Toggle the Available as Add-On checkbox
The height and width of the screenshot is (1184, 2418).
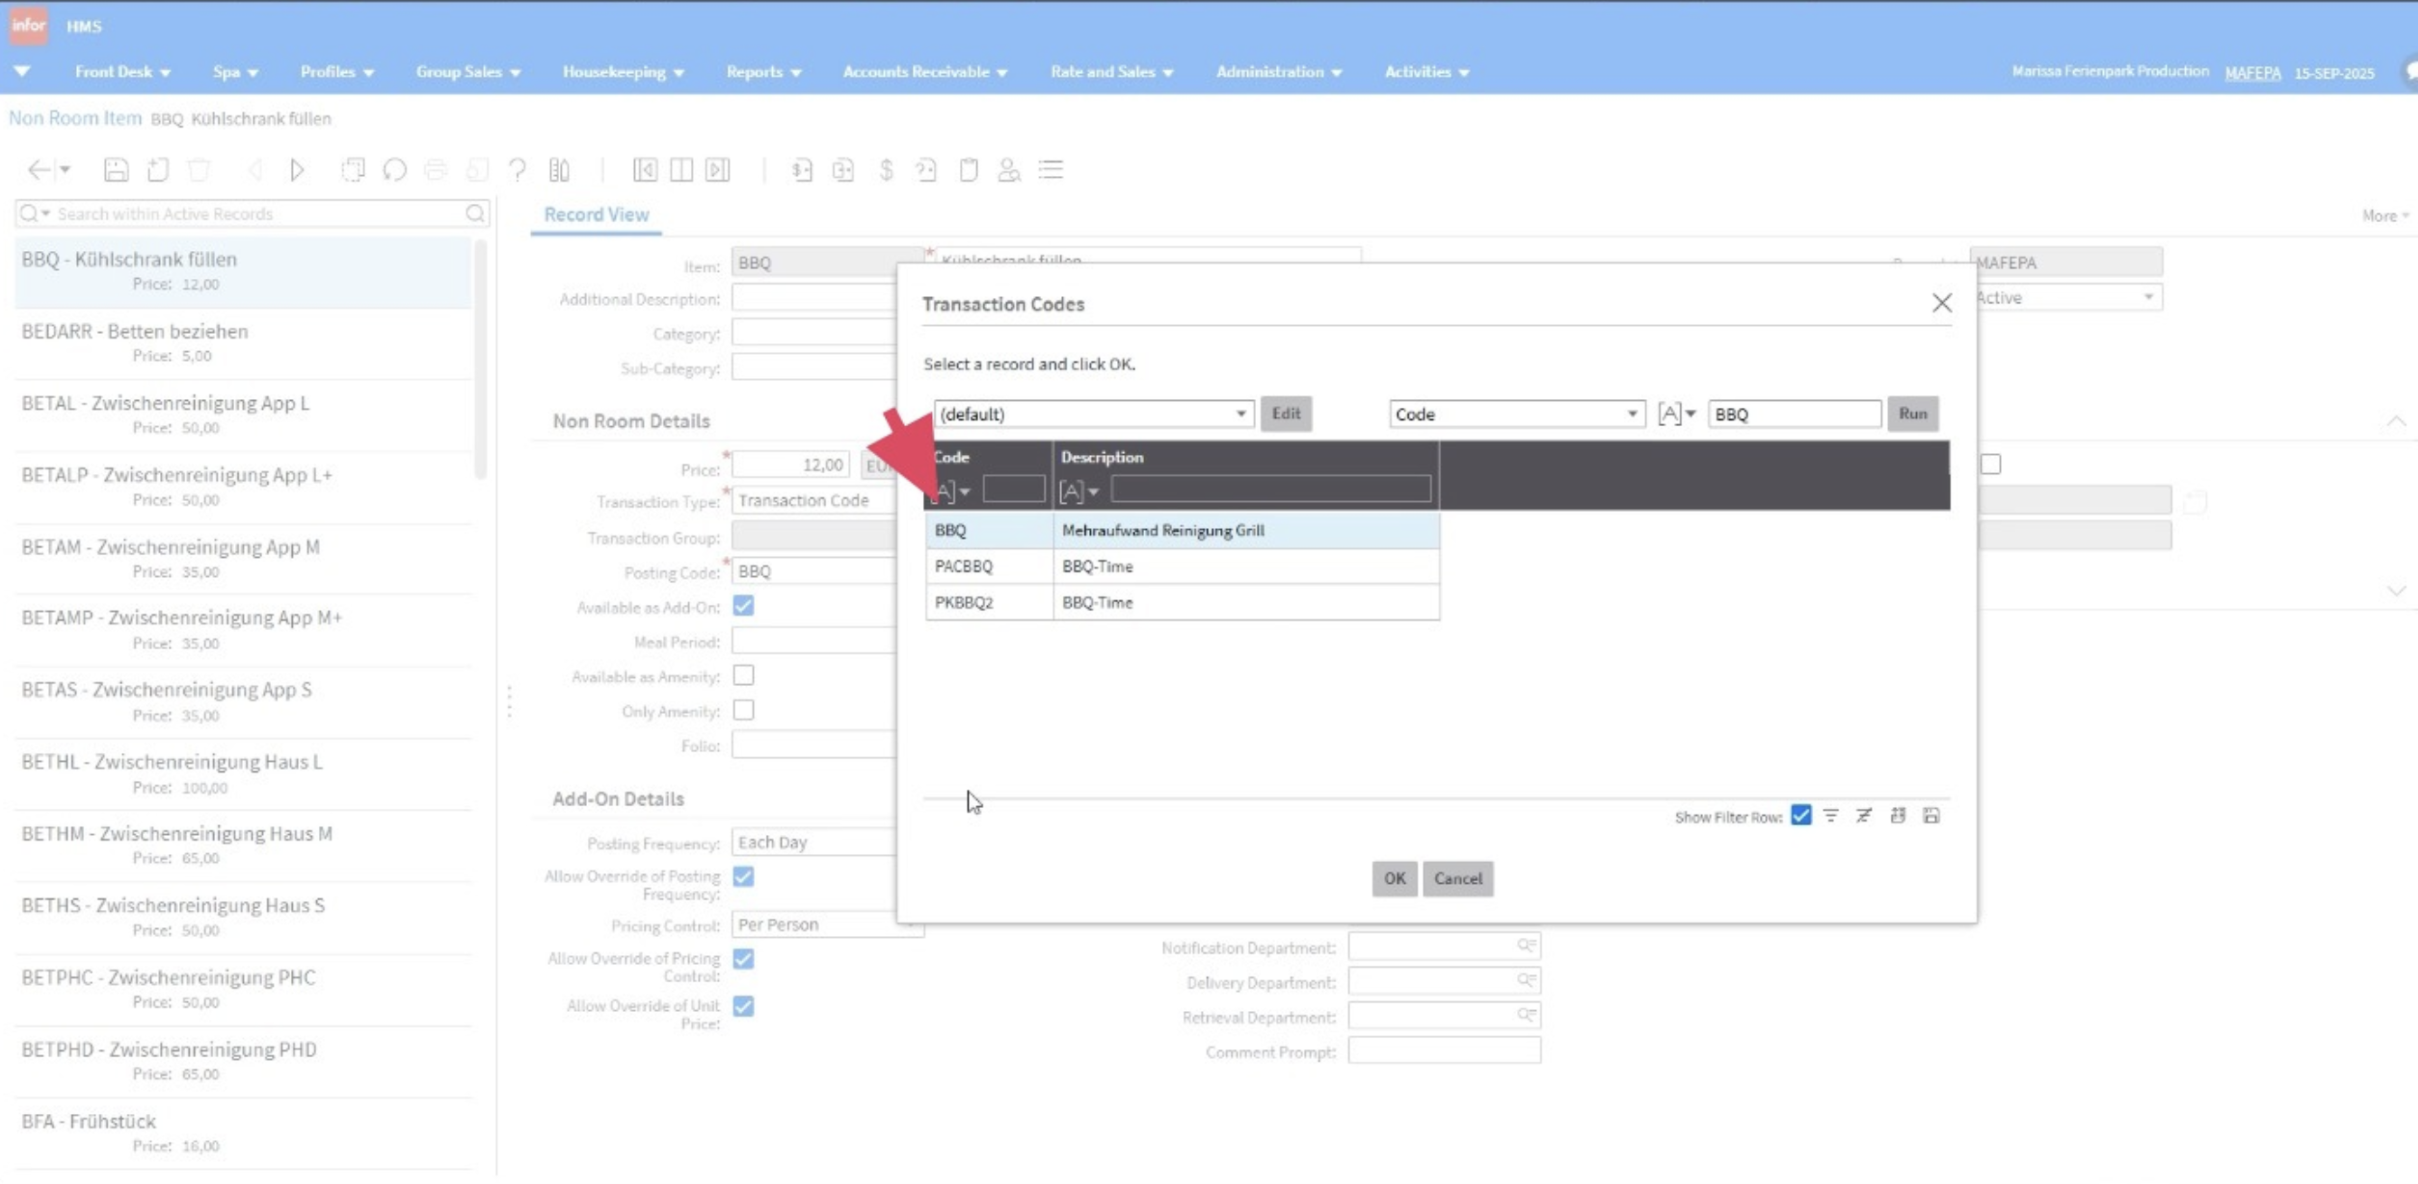pos(743,606)
